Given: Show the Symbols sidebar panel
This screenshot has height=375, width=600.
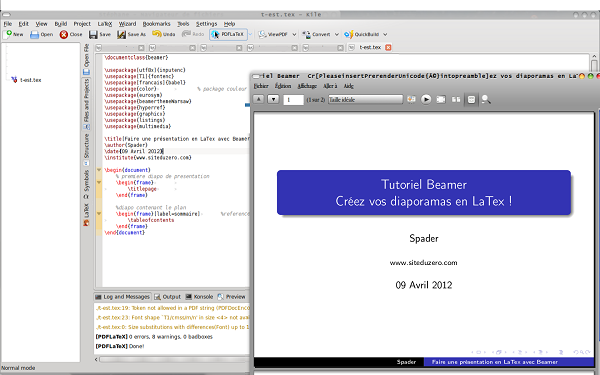Looking at the screenshot, I should click(x=86, y=184).
